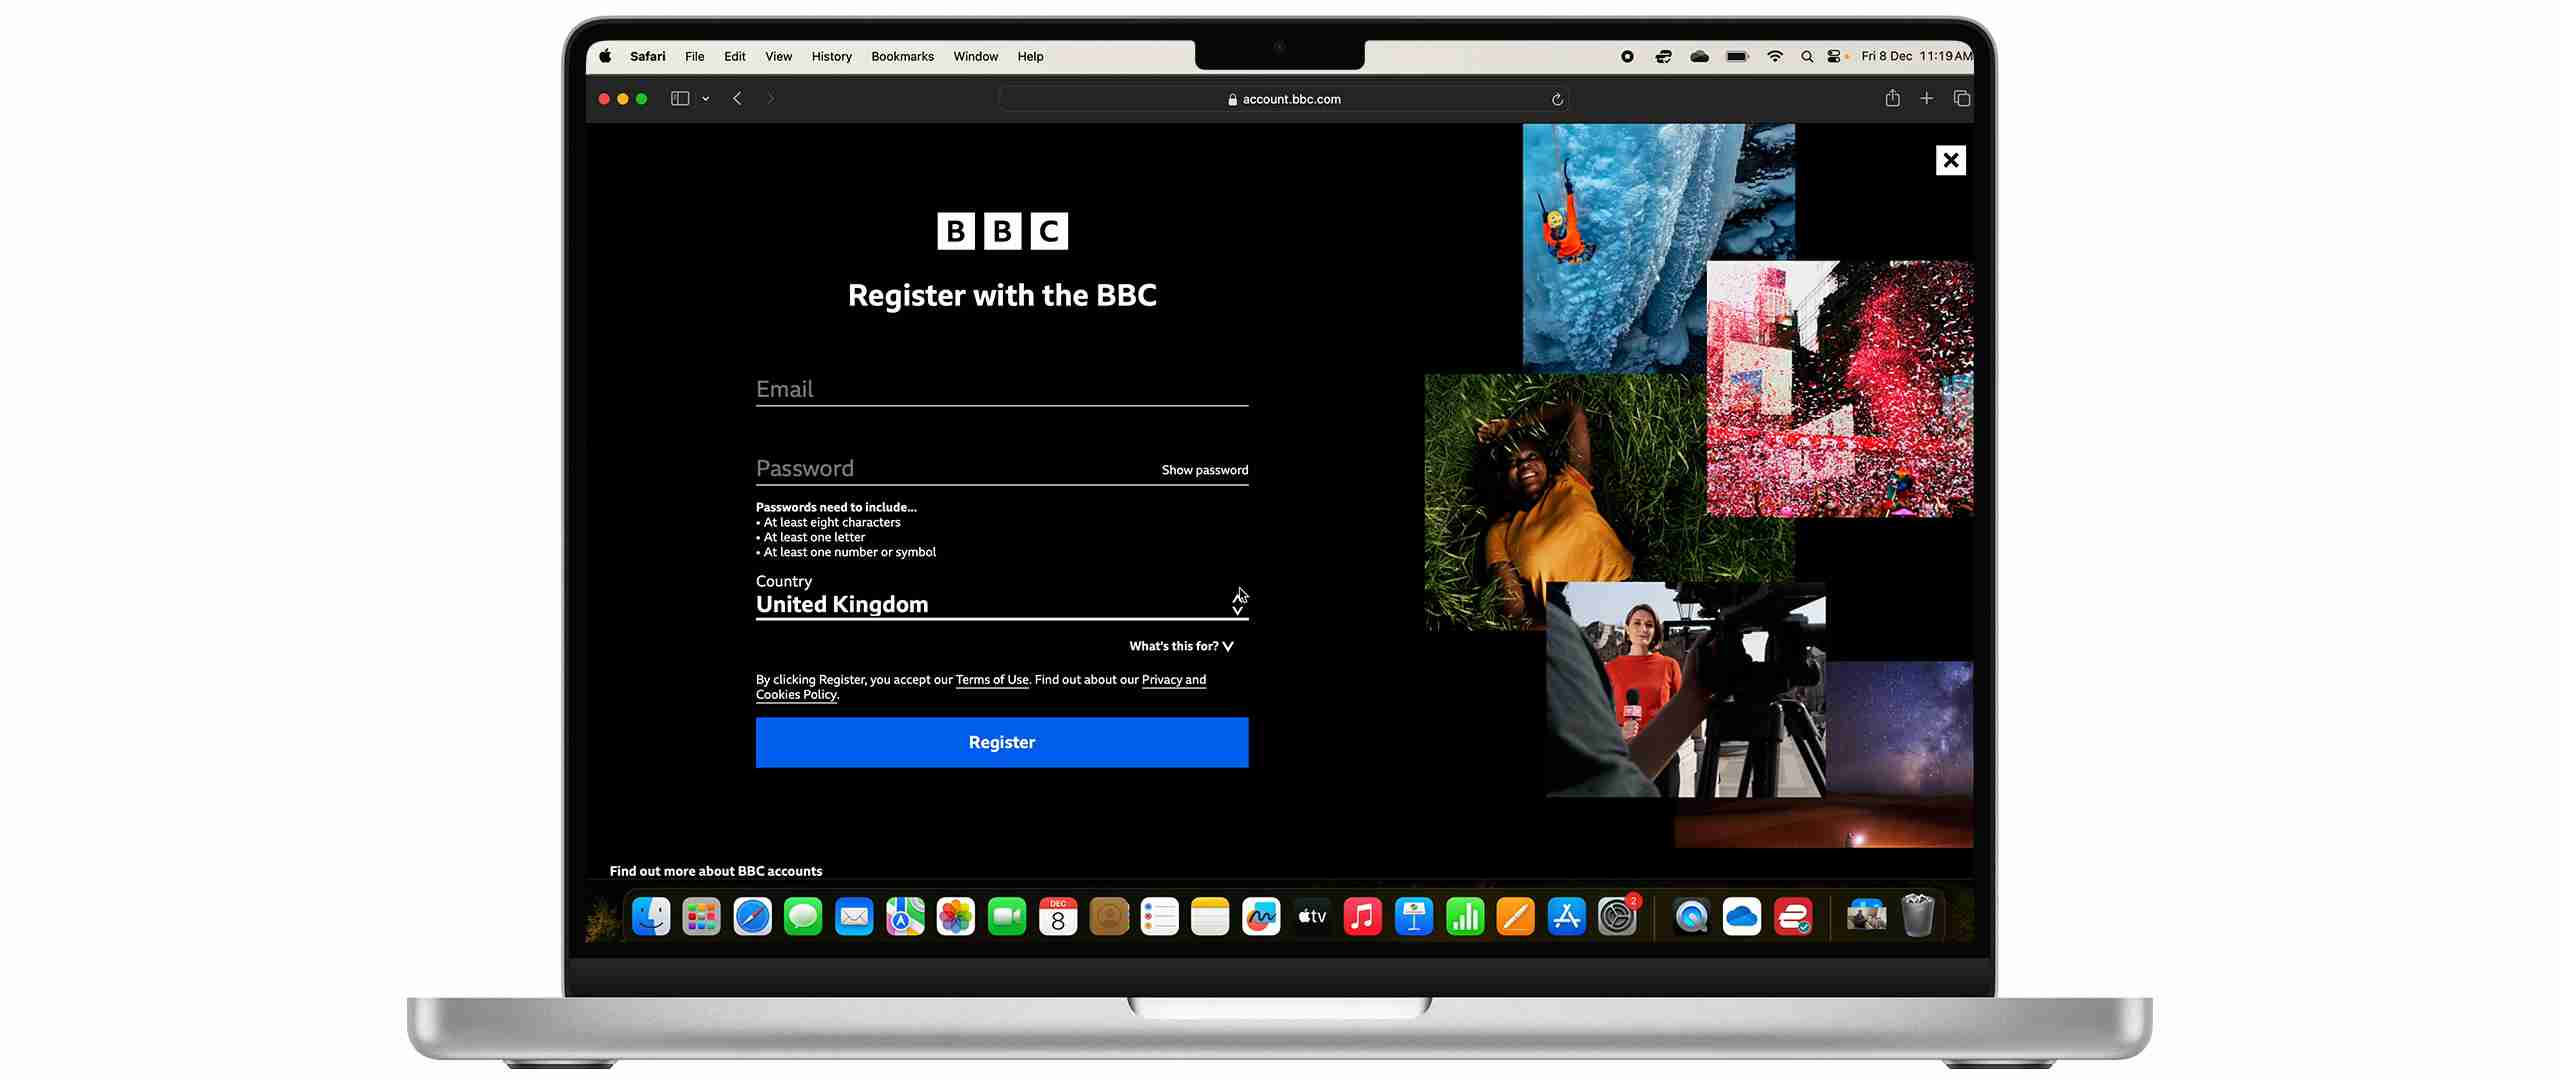This screenshot has height=1080, width=2560.
Task: Open the Edit menu
Action: (735, 56)
